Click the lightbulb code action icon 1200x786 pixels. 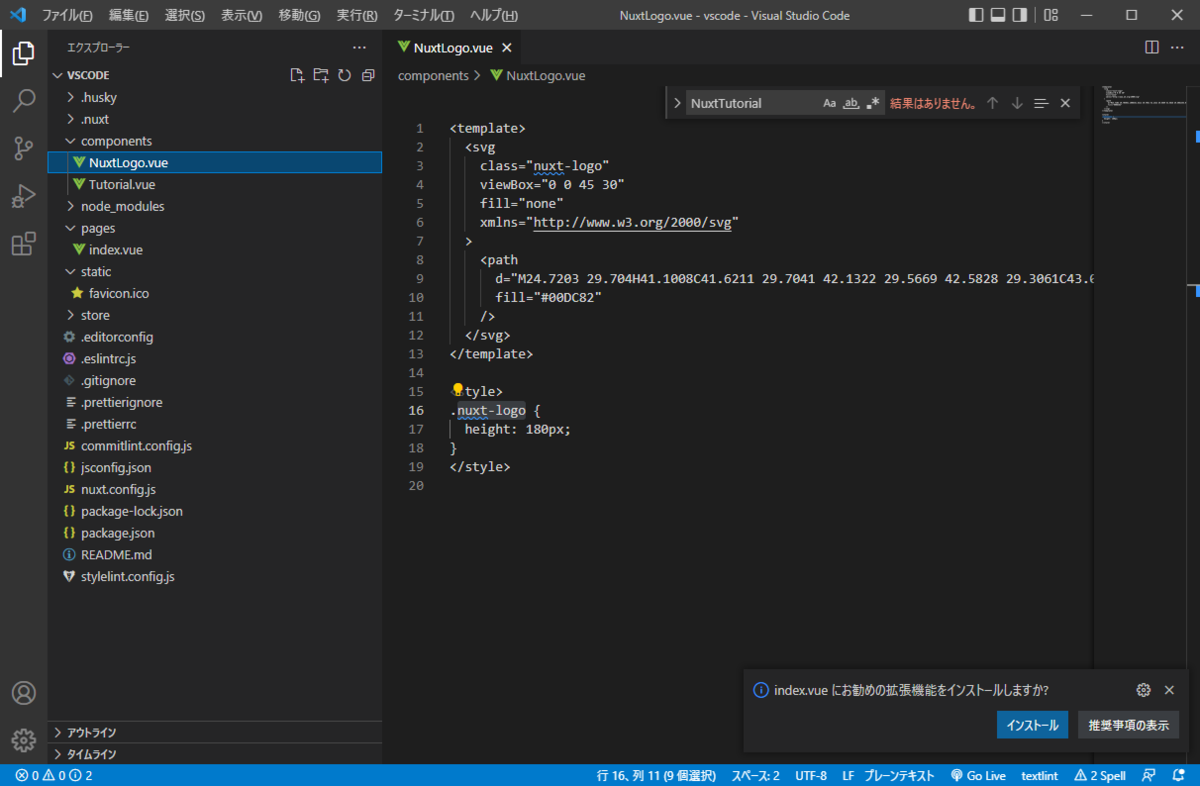458,390
